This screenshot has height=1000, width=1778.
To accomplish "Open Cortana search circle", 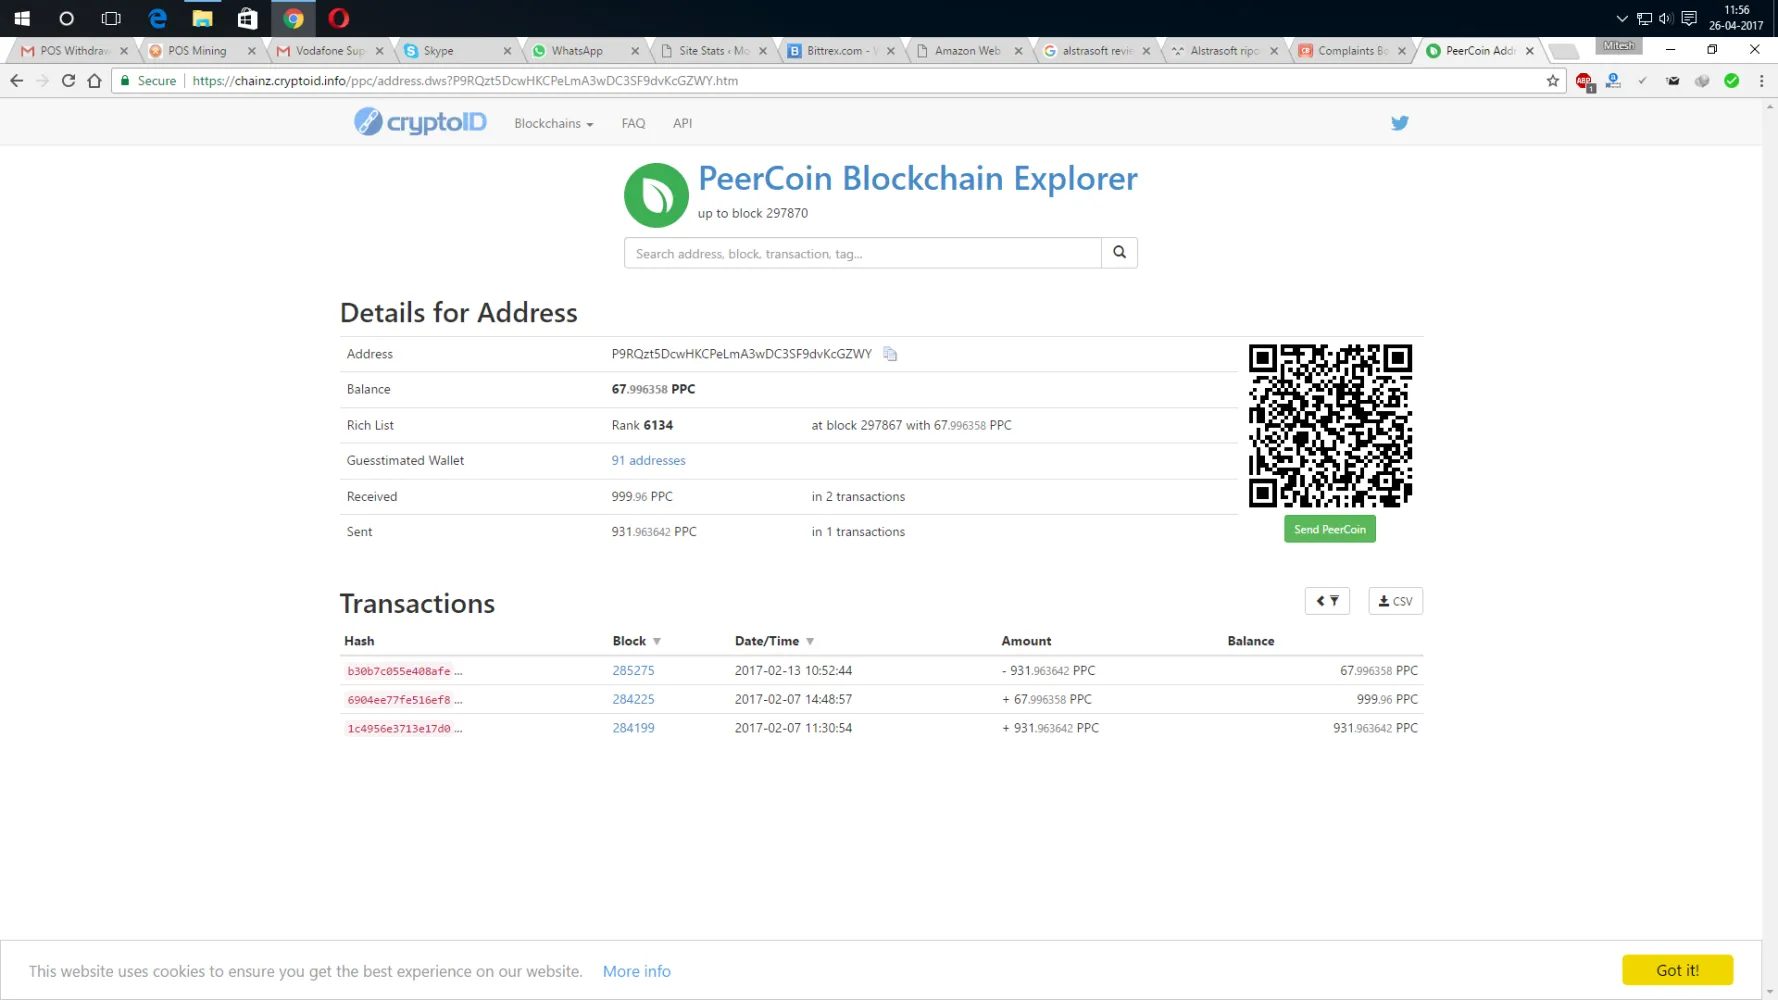I will coord(66,18).
